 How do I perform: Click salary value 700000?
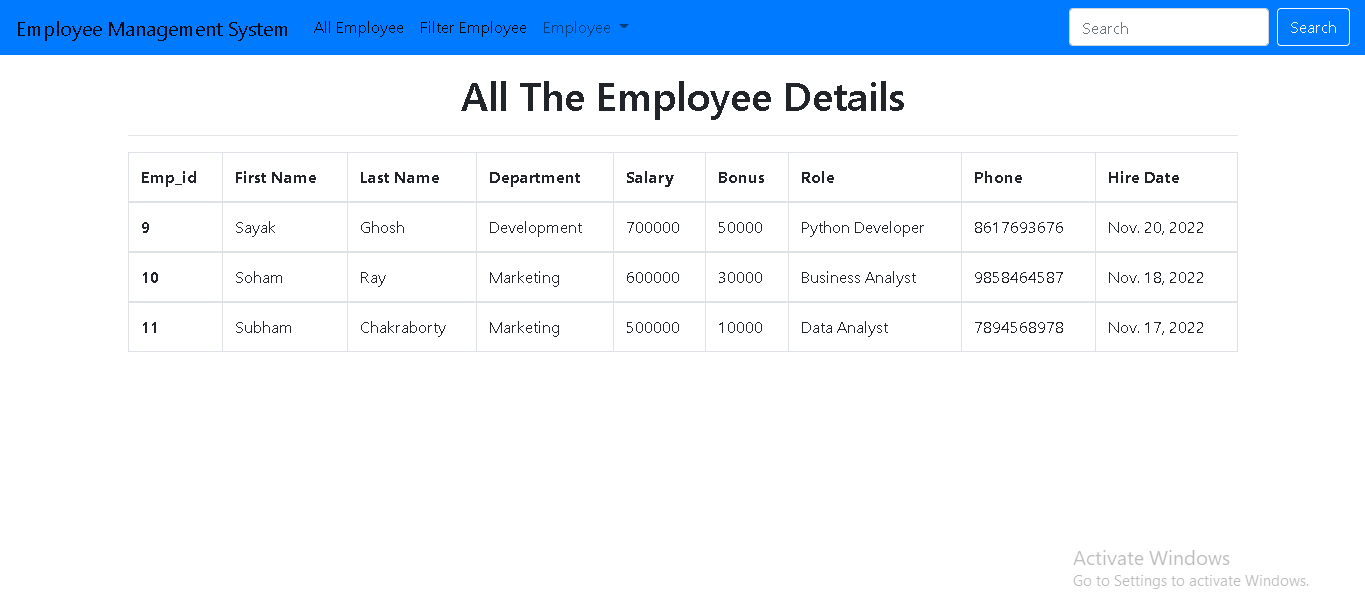pos(653,228)
